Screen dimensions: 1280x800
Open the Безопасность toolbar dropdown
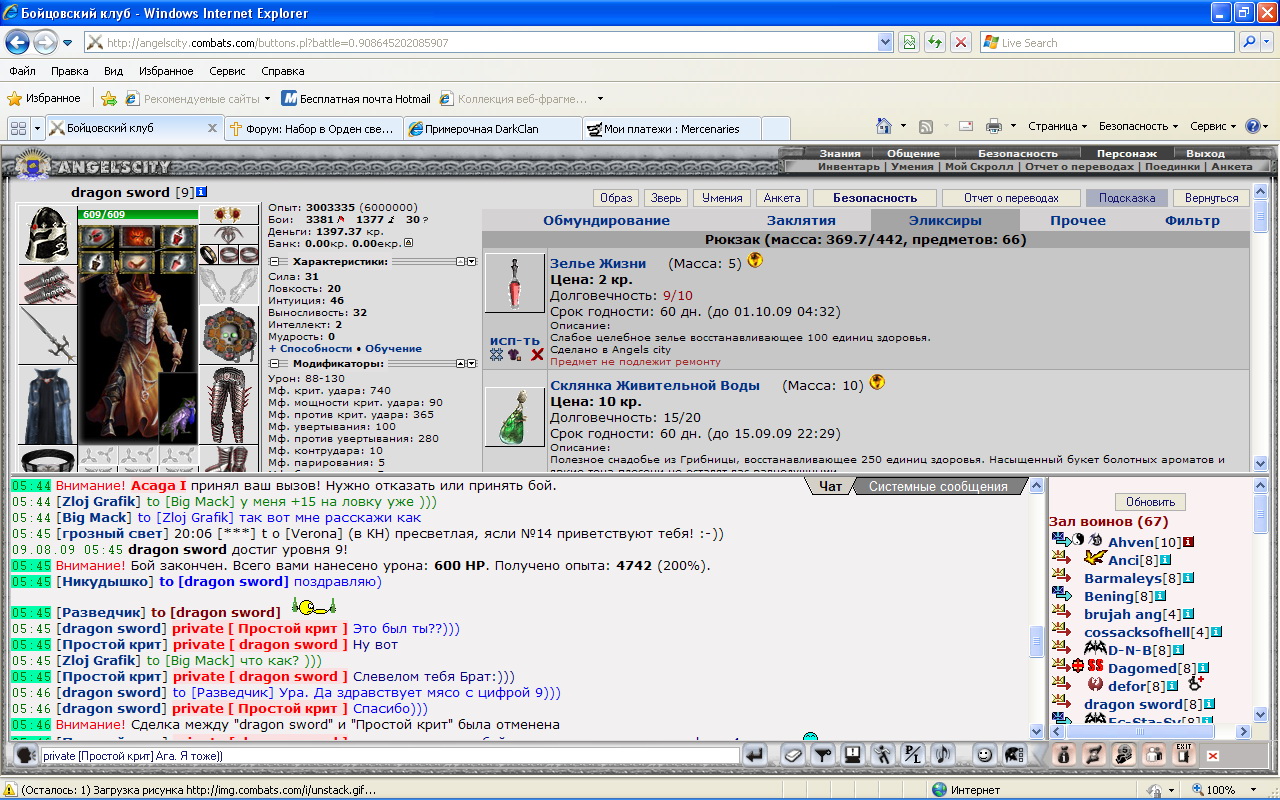coord(1138,126)
